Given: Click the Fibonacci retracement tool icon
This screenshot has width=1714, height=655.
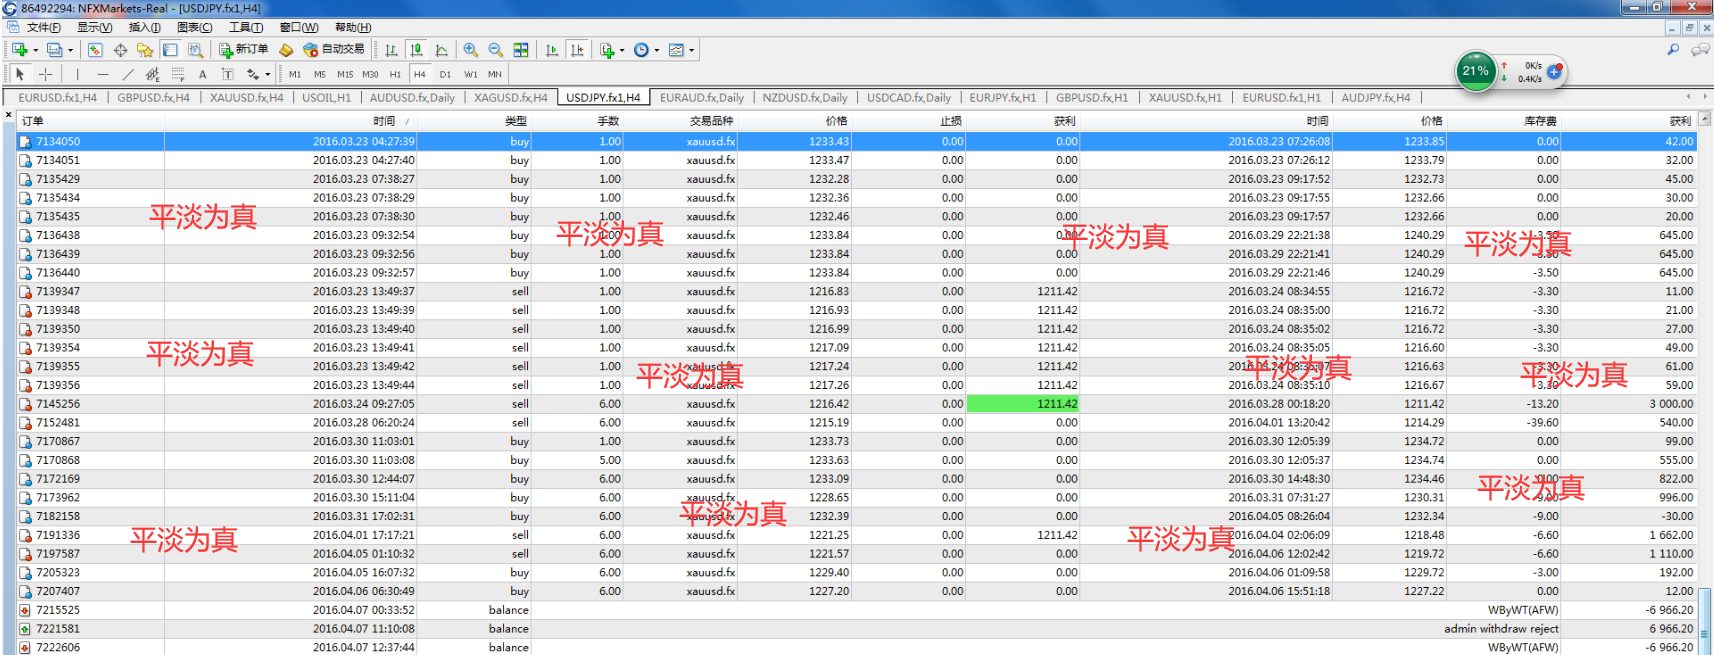Looking at the screenshot, I should (x=178, y=74).
